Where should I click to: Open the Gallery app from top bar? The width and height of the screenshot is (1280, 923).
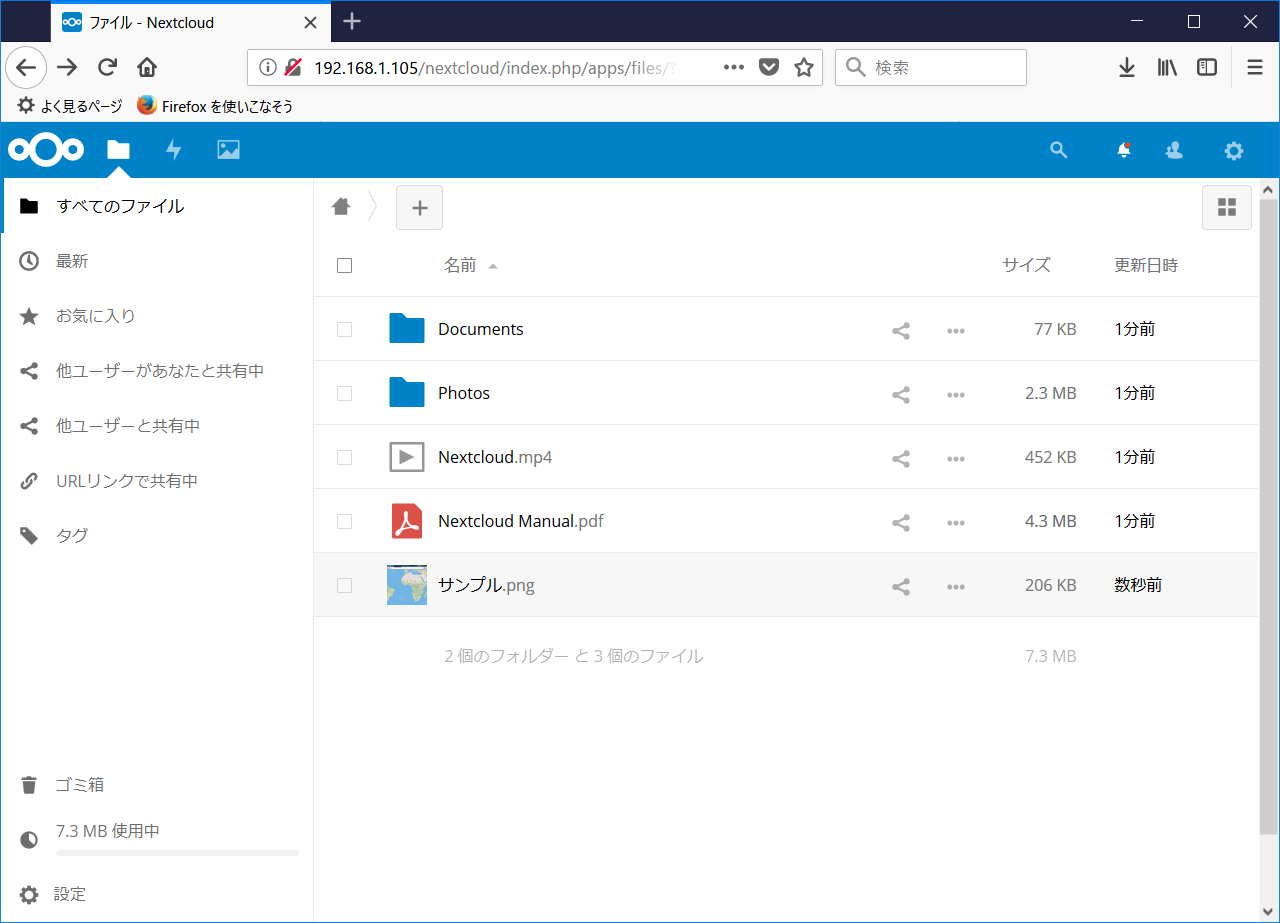228,149
